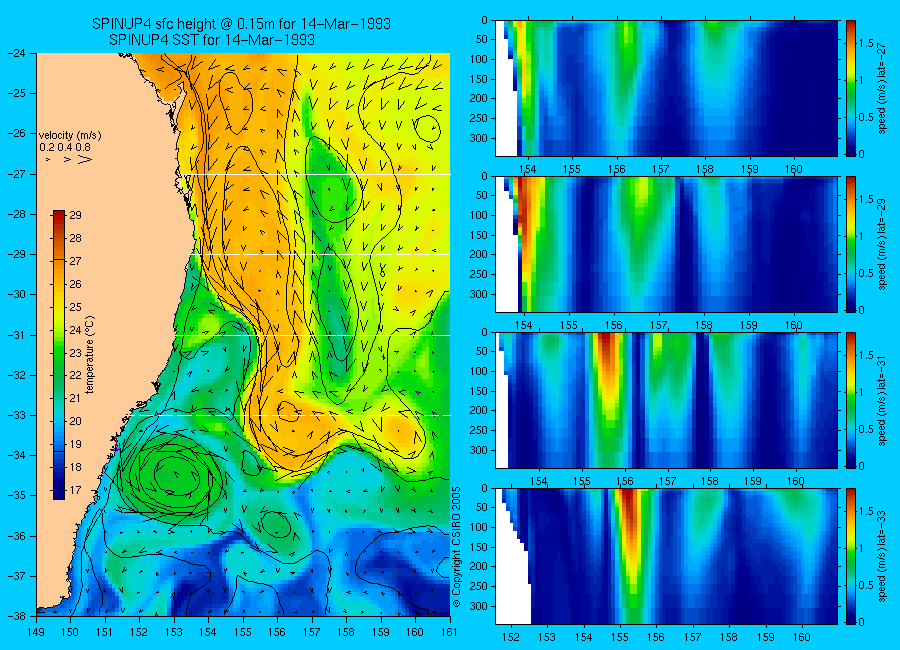Viewport: 900px width, 650px height.
Task: Click the "-38" latitude tick on the map axis
Action: (17, 616)
